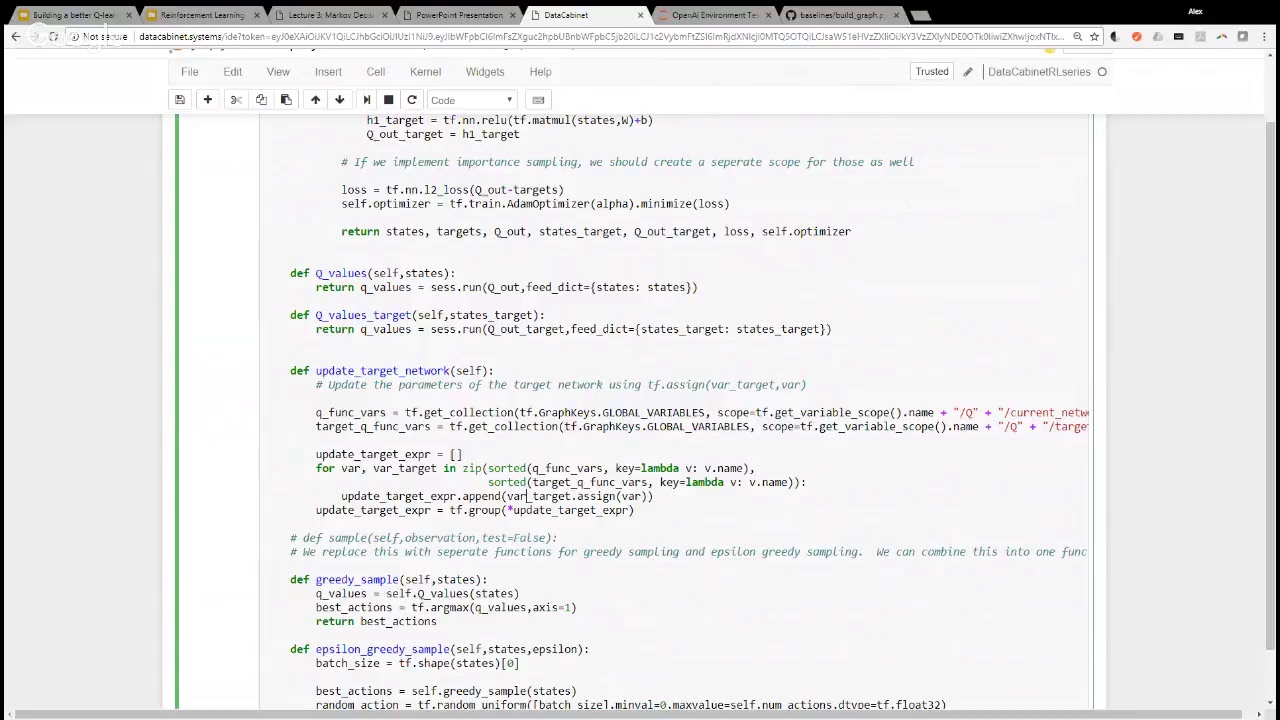The image size is (1280, 720).
Task: Close the PowerPoint Presentation tab
Action: click(x=512, y=15)
